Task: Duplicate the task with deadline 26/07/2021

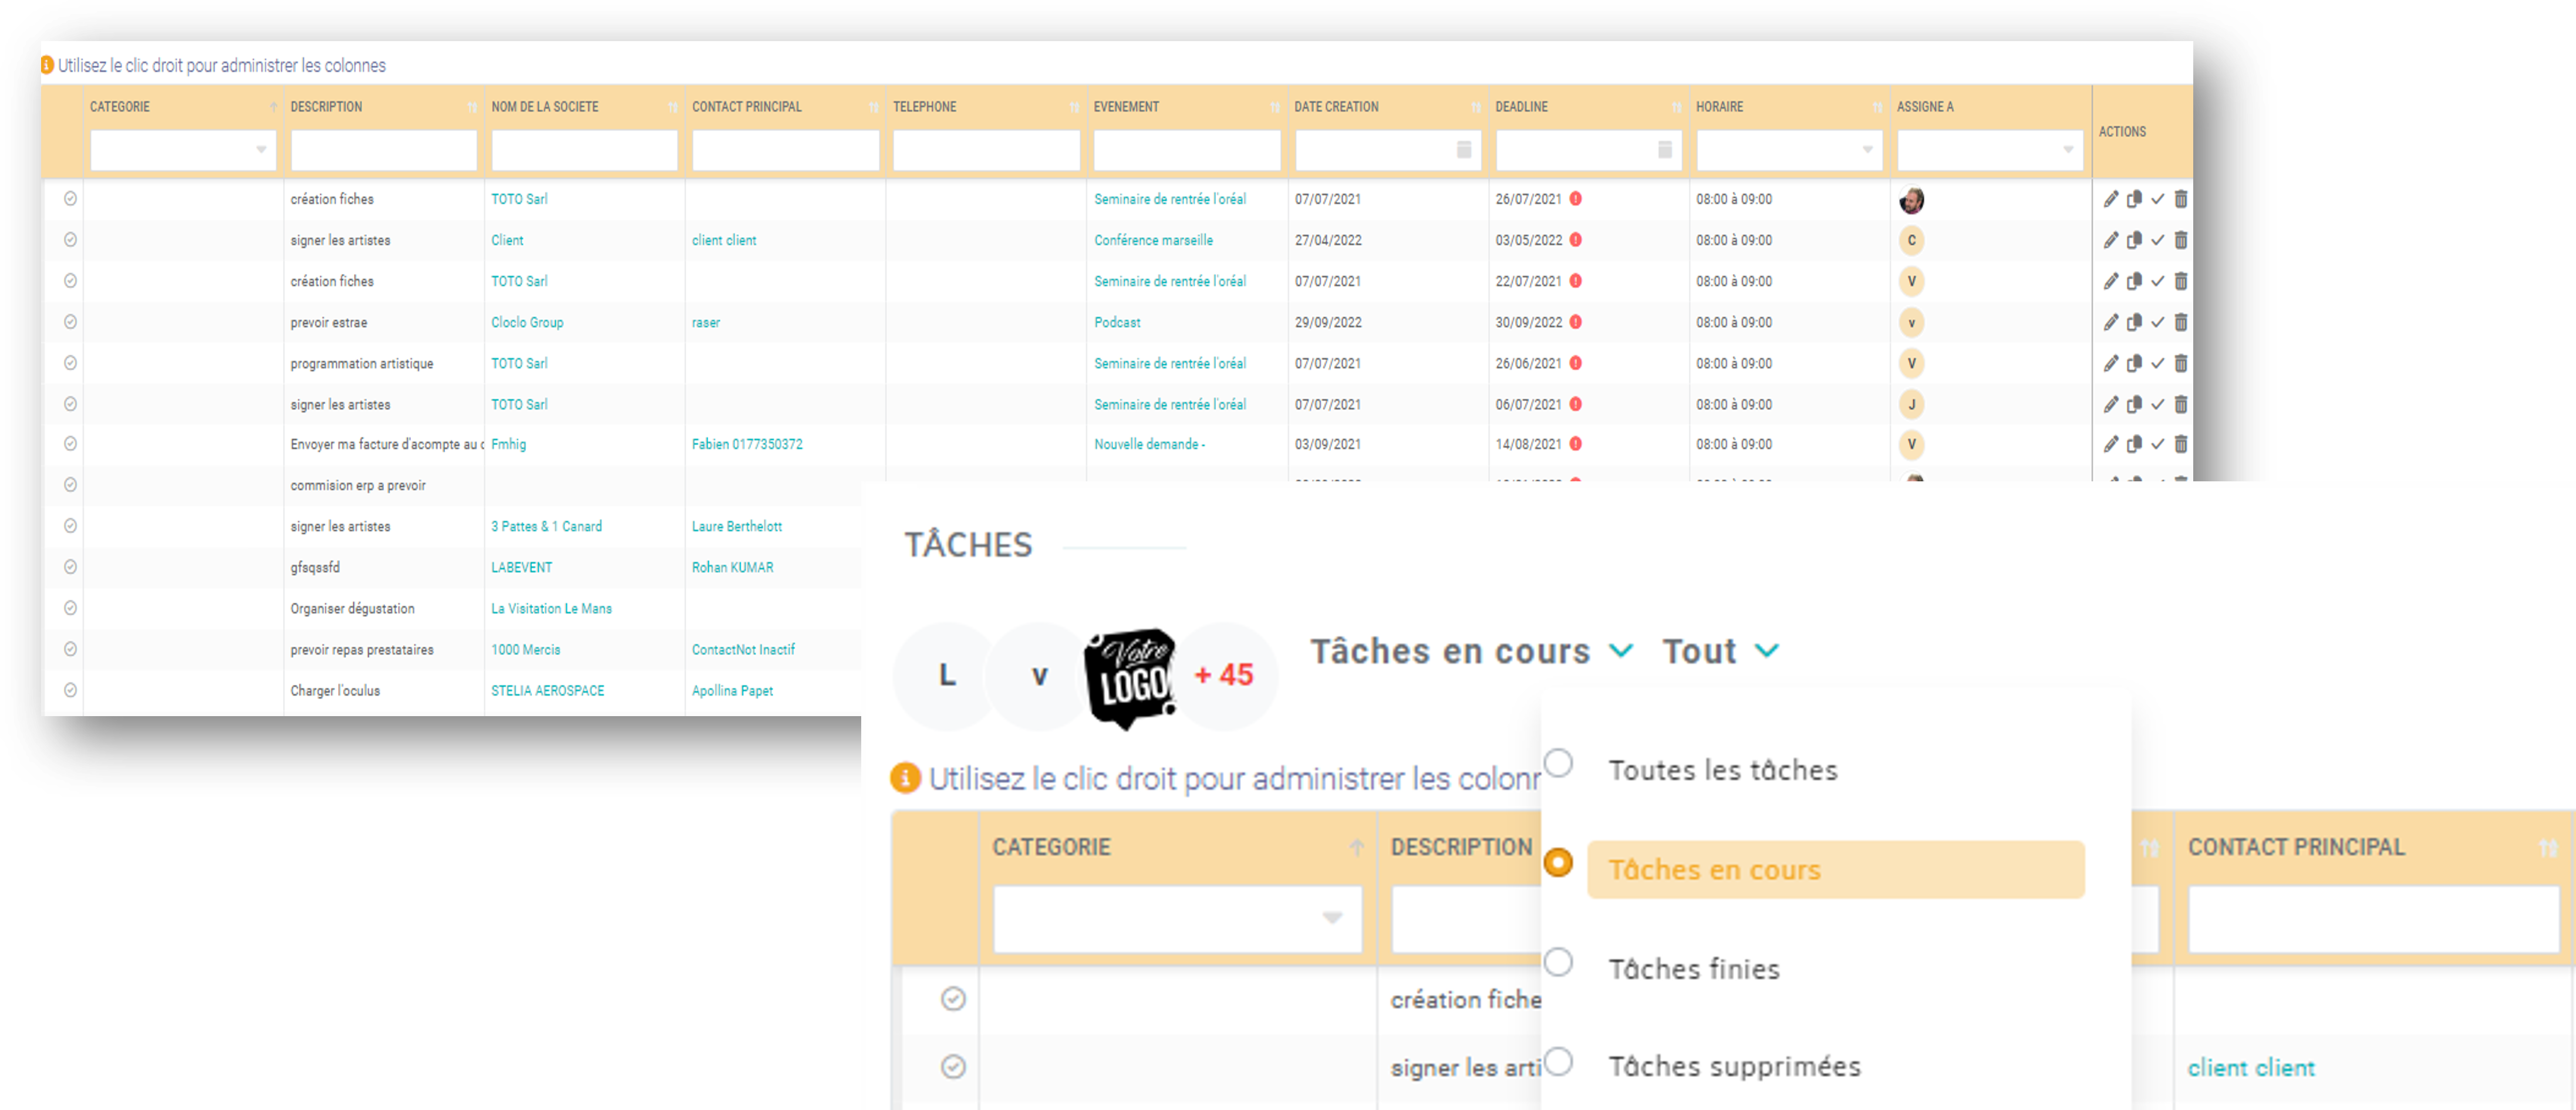Action: [x=2133, y=199]
